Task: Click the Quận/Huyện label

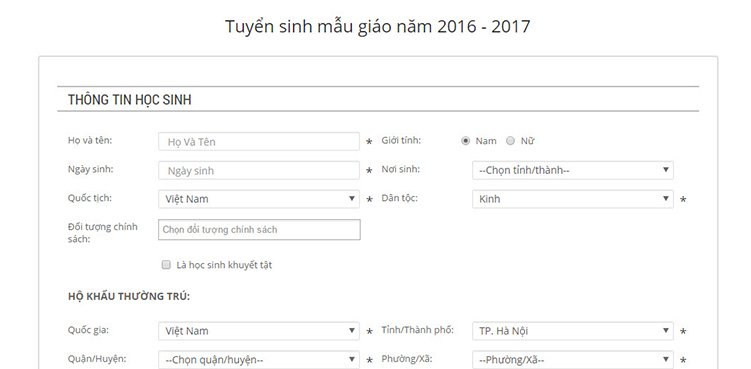Action: (97, 359)
